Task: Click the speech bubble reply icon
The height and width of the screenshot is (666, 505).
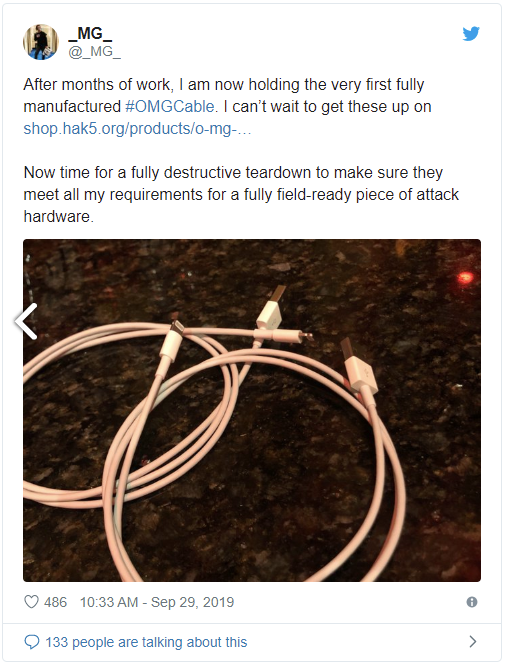Action: coord(32,642)
